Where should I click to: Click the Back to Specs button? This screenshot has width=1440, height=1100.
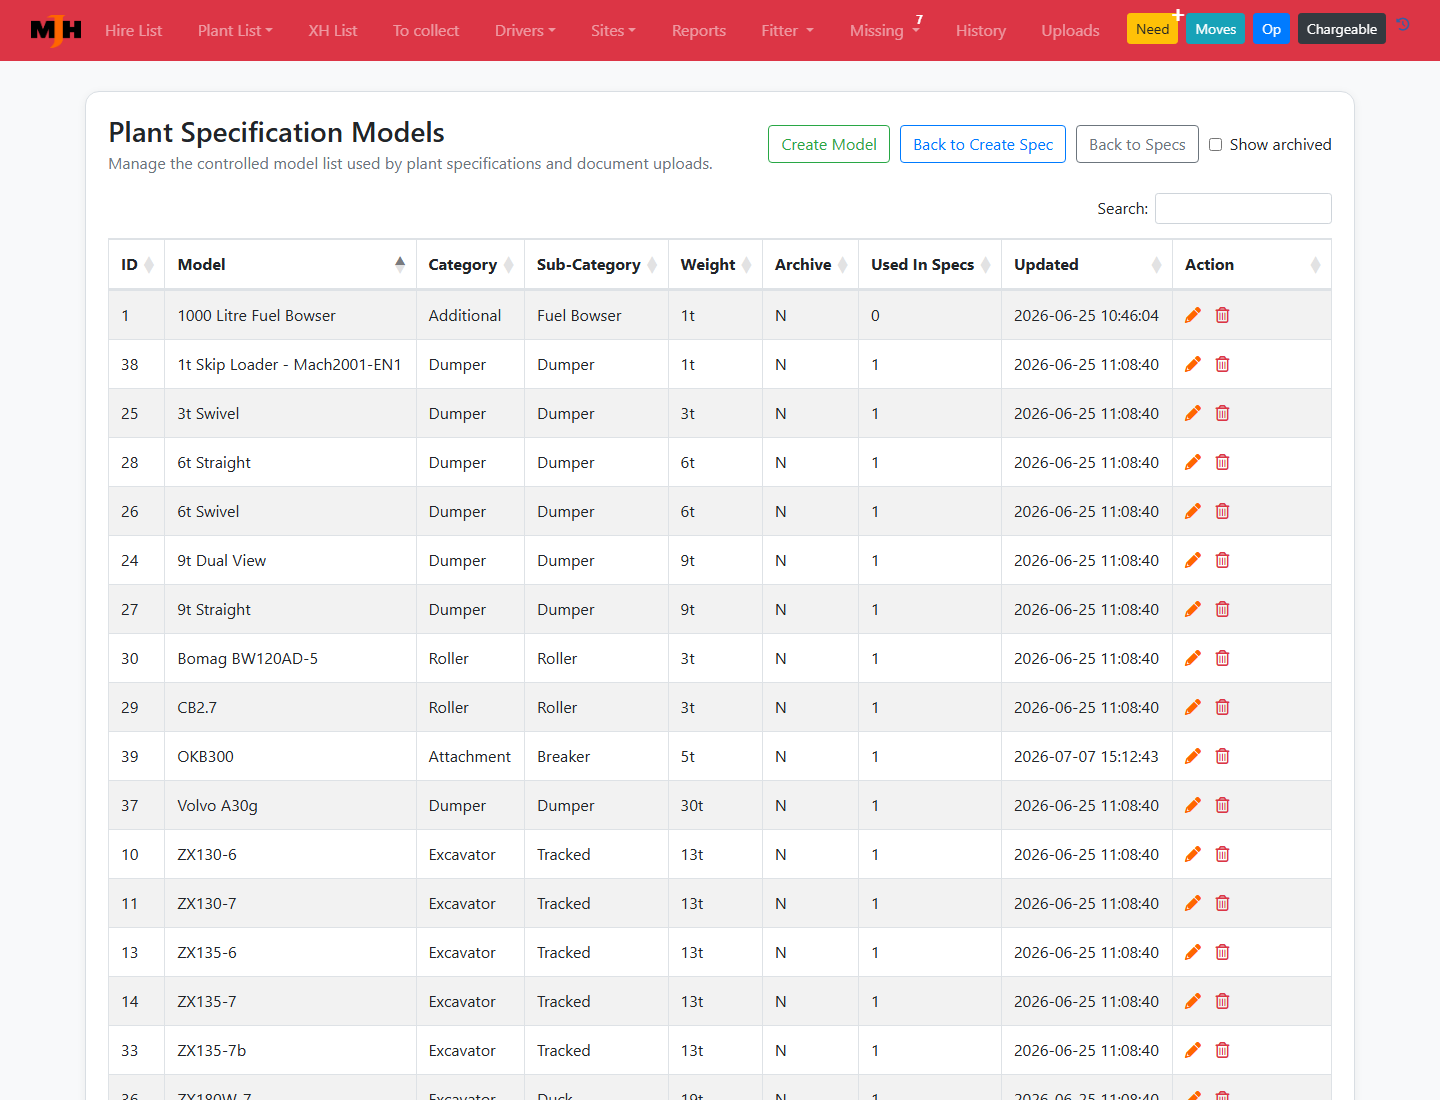point(1137,144)
